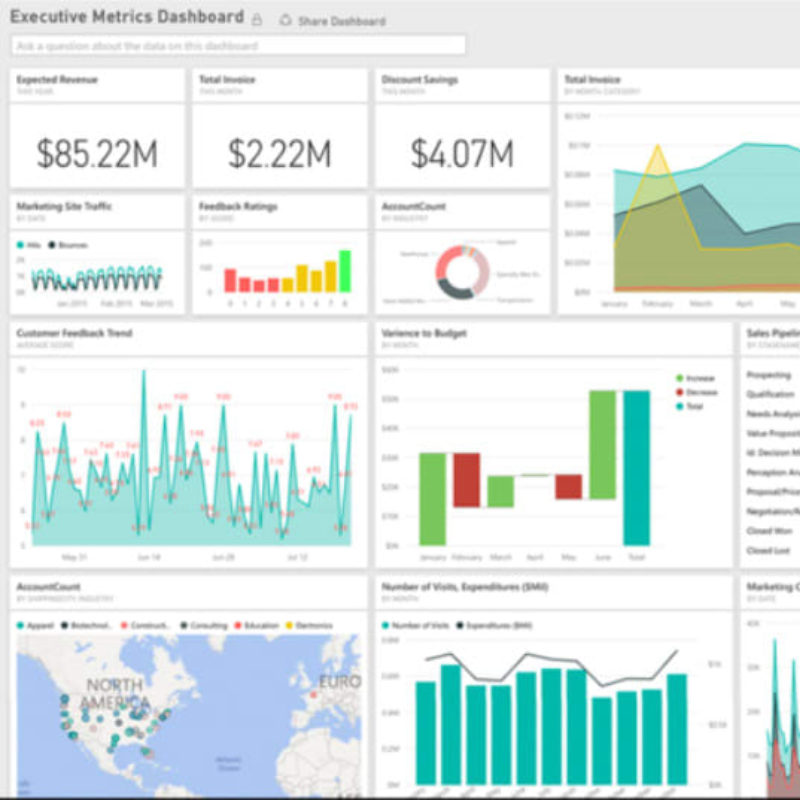Select the Apparel legend dot above the map
The height and width of the screenshot is (800, 800).
coord(20,625)
